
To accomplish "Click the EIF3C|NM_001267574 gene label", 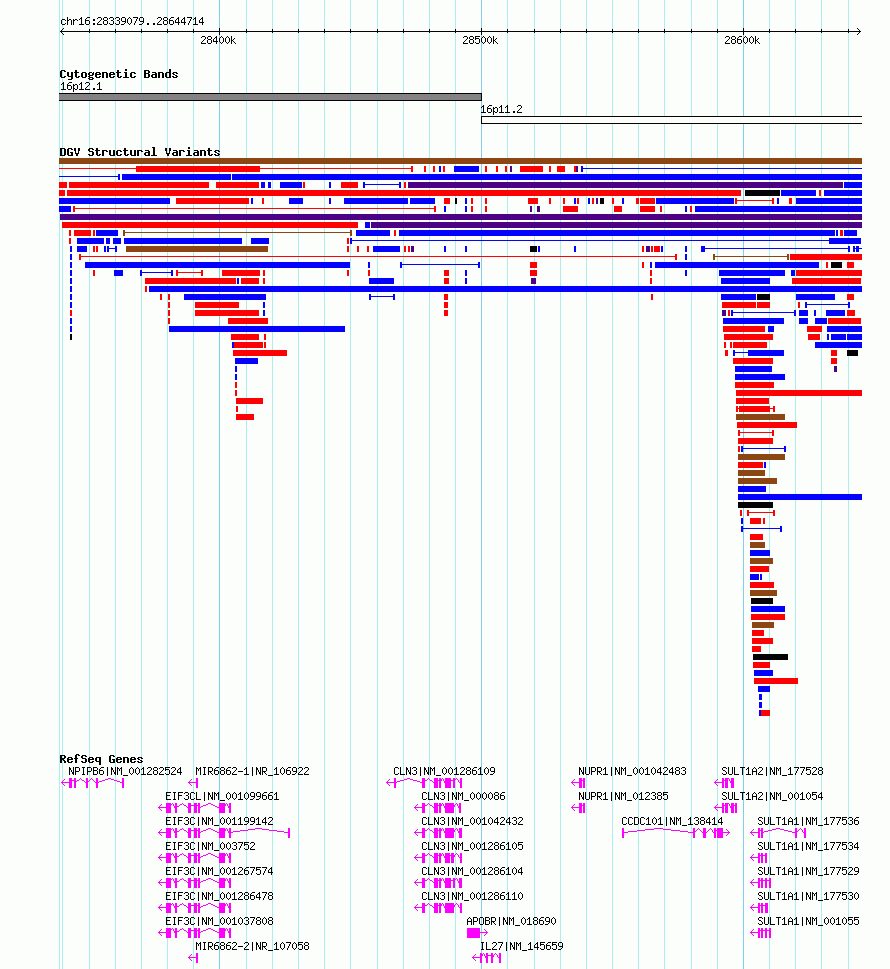I will [219, 871].
